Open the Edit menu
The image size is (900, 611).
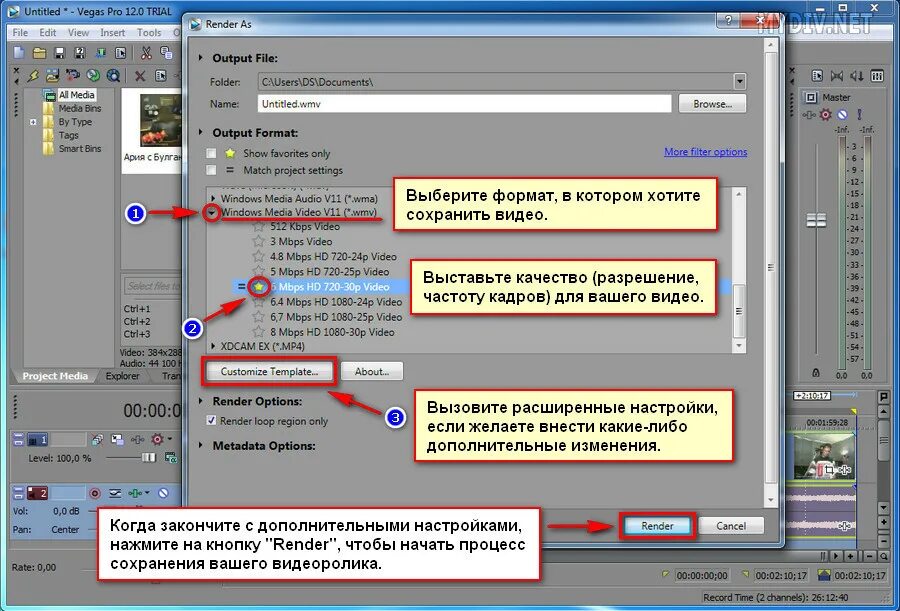click(48, 33)
